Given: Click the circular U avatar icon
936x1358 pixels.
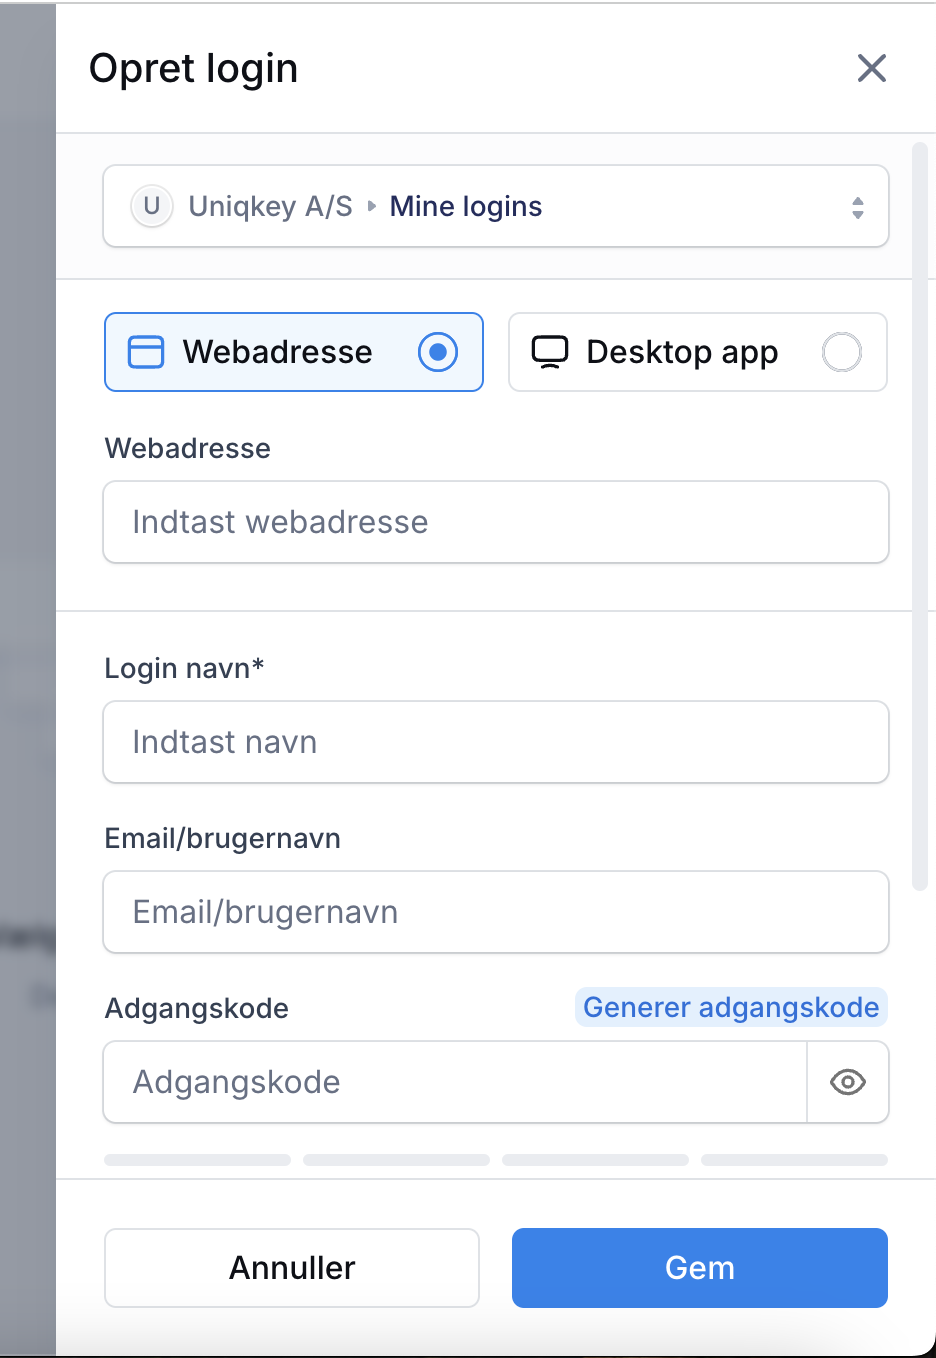Looking at the screenshot, I should 152,206.
